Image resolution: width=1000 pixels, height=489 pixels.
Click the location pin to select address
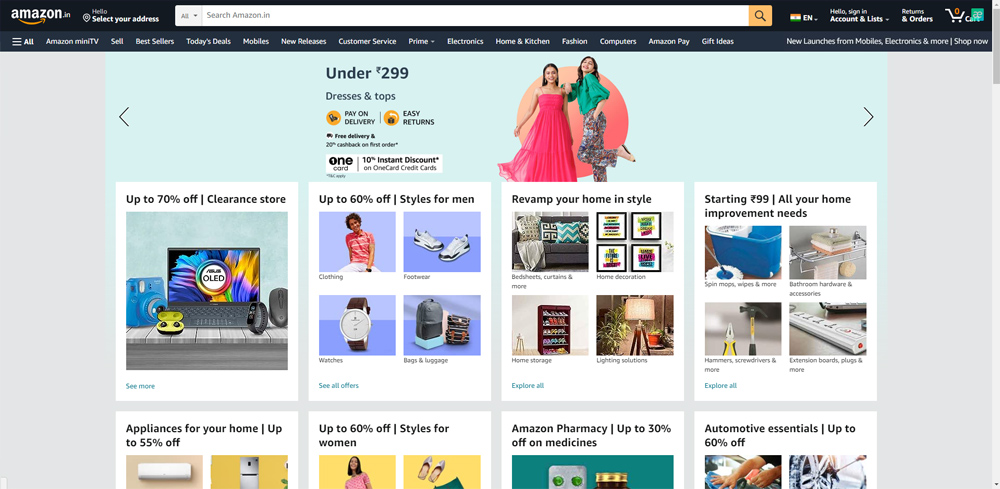coord(87,17)
